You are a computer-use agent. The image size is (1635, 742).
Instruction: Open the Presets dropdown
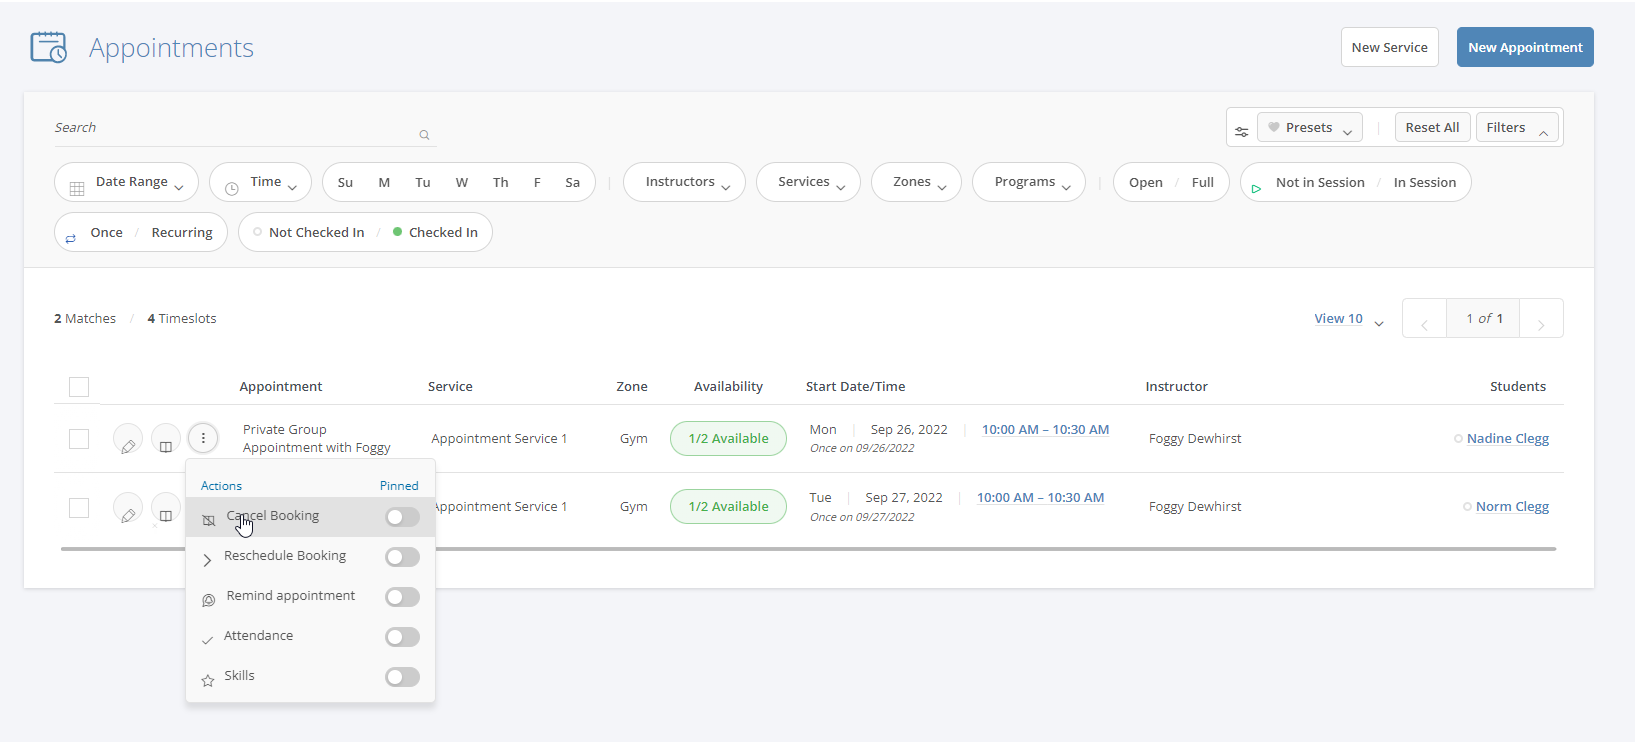(x=1310, y=127)
